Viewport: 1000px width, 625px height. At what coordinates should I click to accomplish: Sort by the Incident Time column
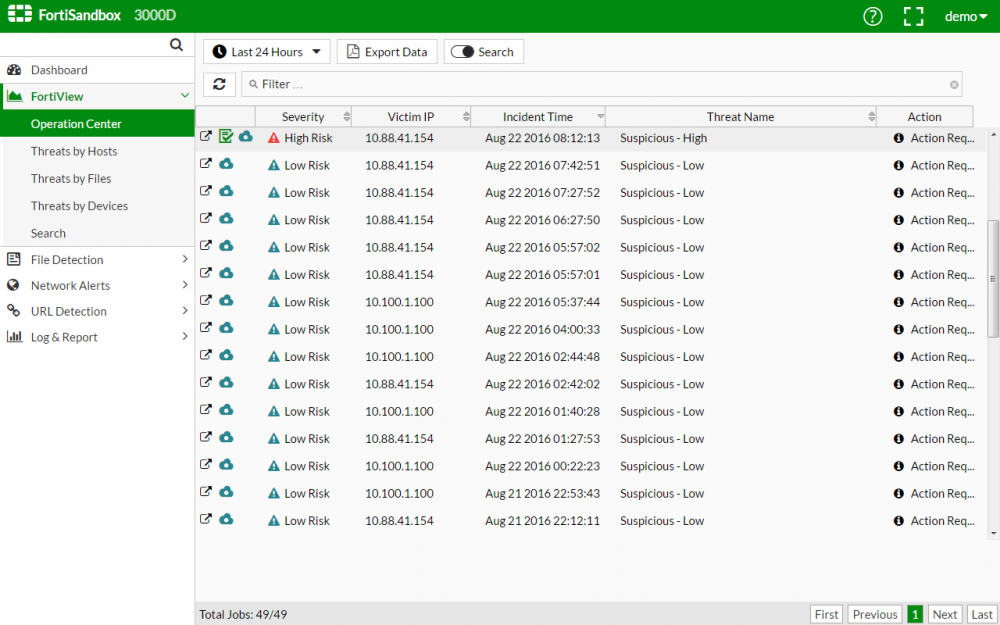coord(538,117)
